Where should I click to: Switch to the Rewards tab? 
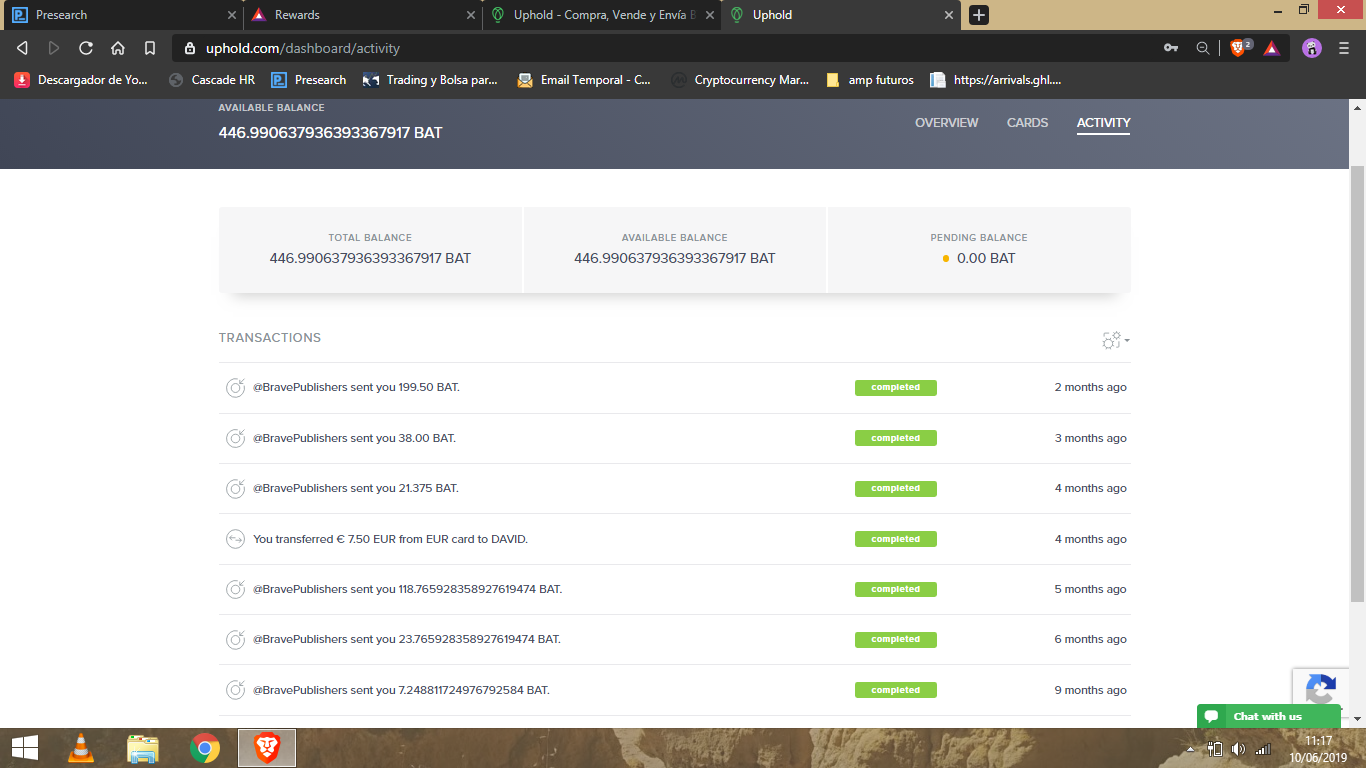point(362,15)
